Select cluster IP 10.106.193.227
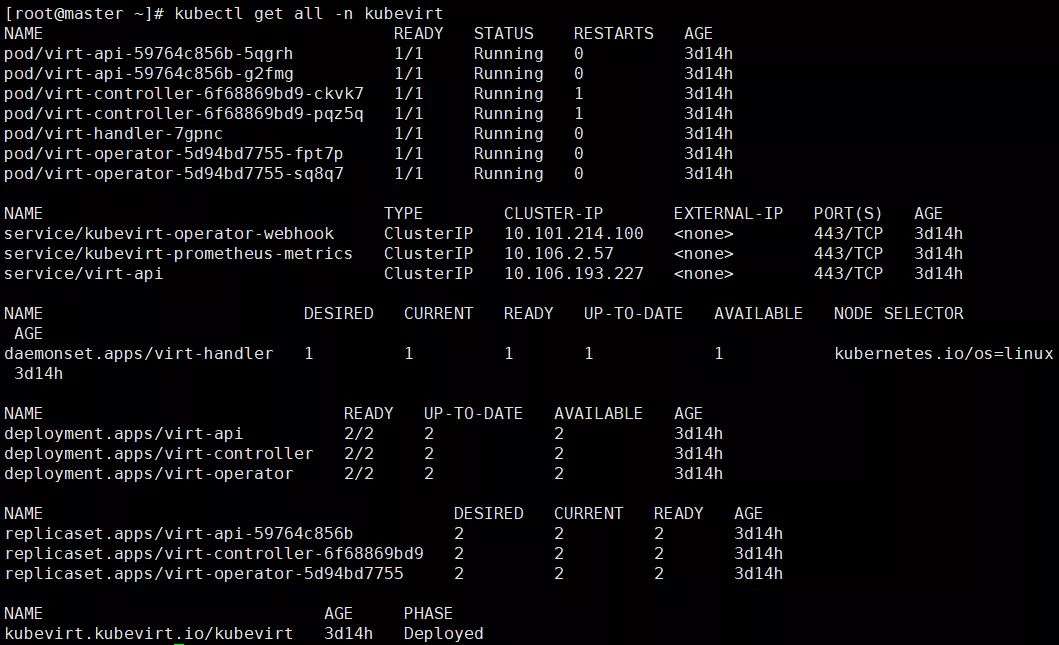The width and height of the screenshot is (1059, 645). pyautogui.click(x=573, y=274)
